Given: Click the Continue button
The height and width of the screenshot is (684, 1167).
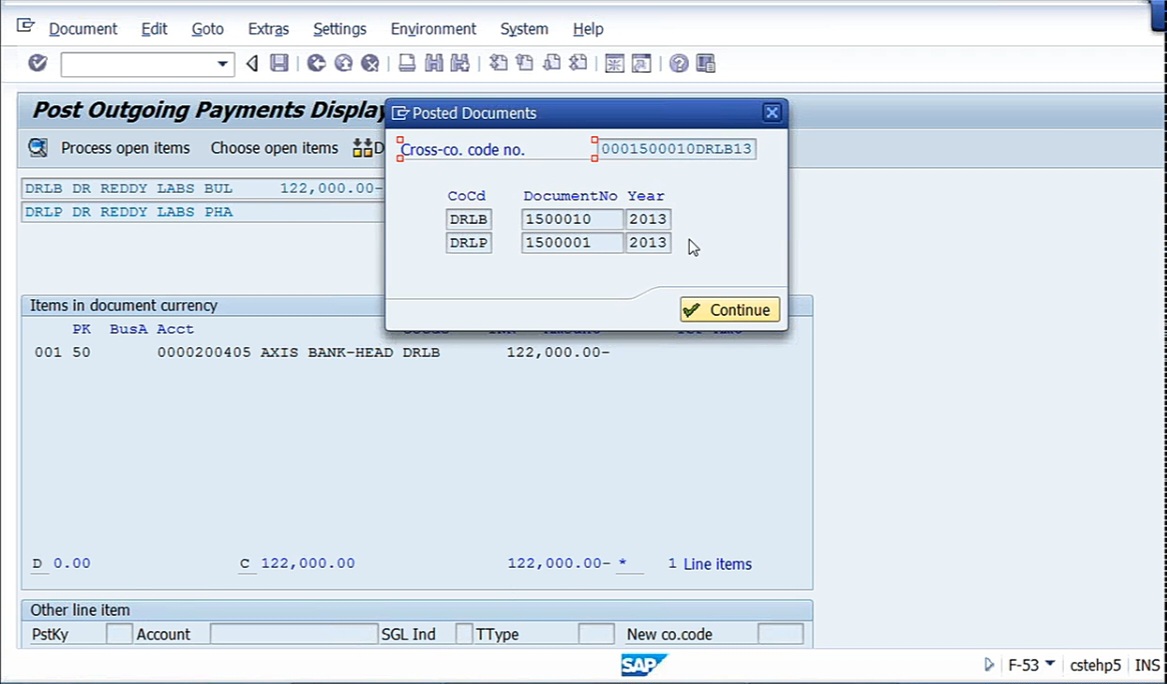Looking at the screenshot, I should (730, 310).
